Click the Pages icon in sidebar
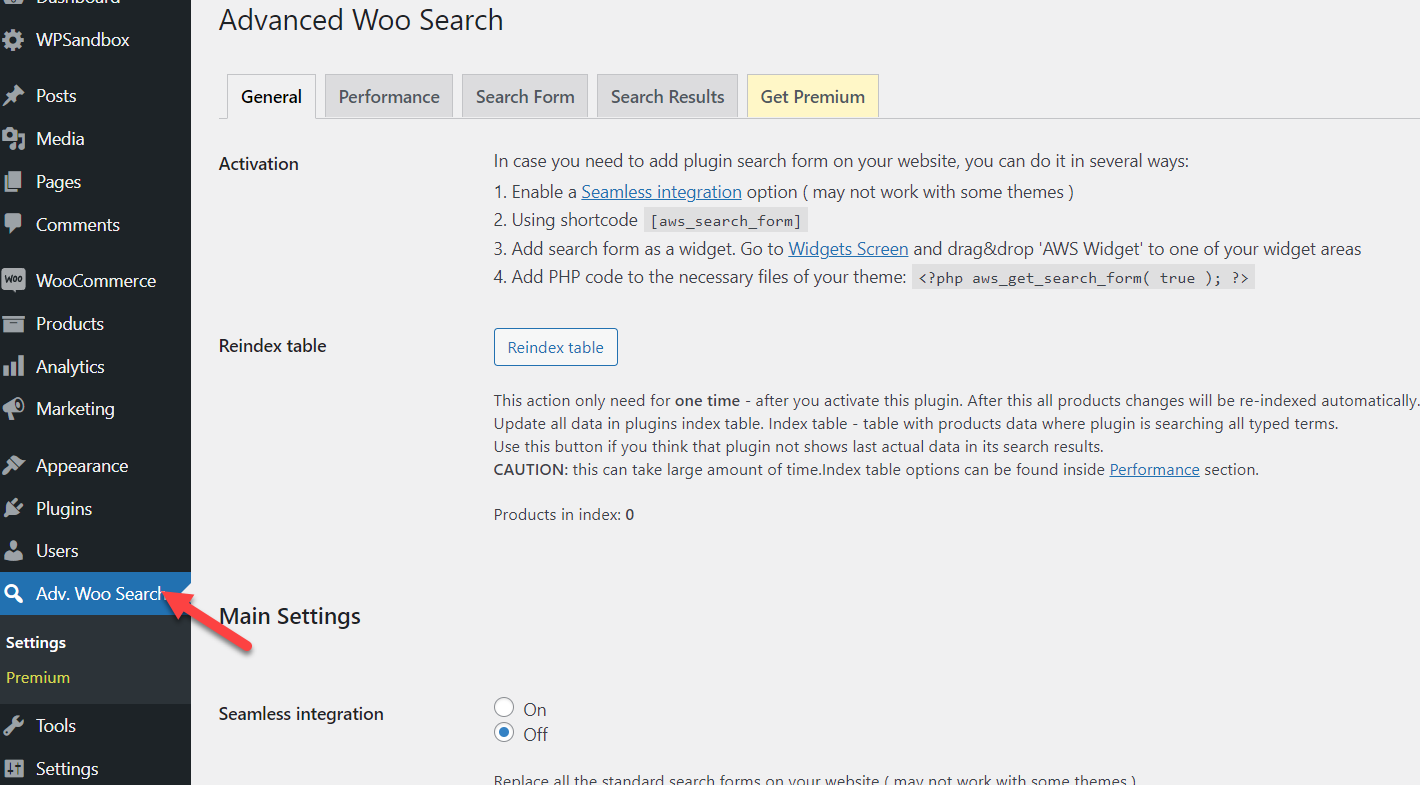1420x785 pixels. point(13,182)
